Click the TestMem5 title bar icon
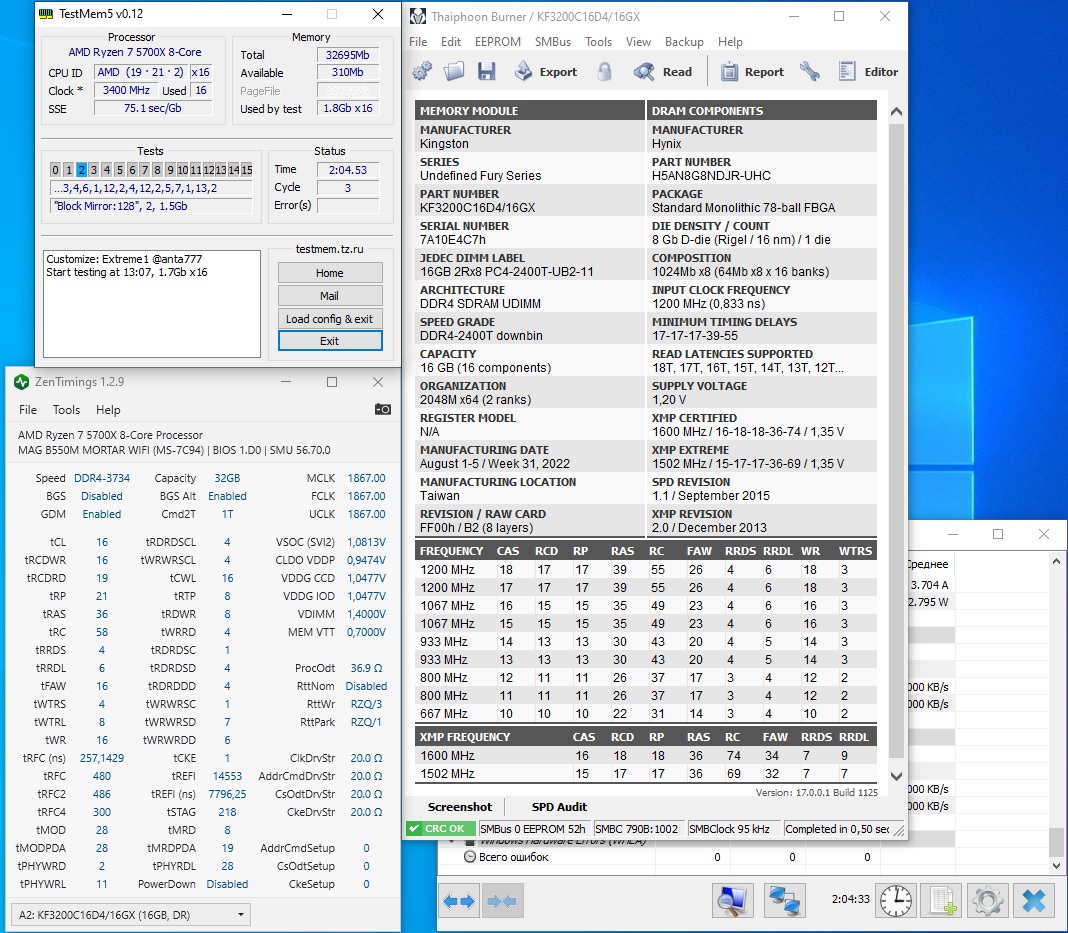1068x933 pixels. click(46, 14)
